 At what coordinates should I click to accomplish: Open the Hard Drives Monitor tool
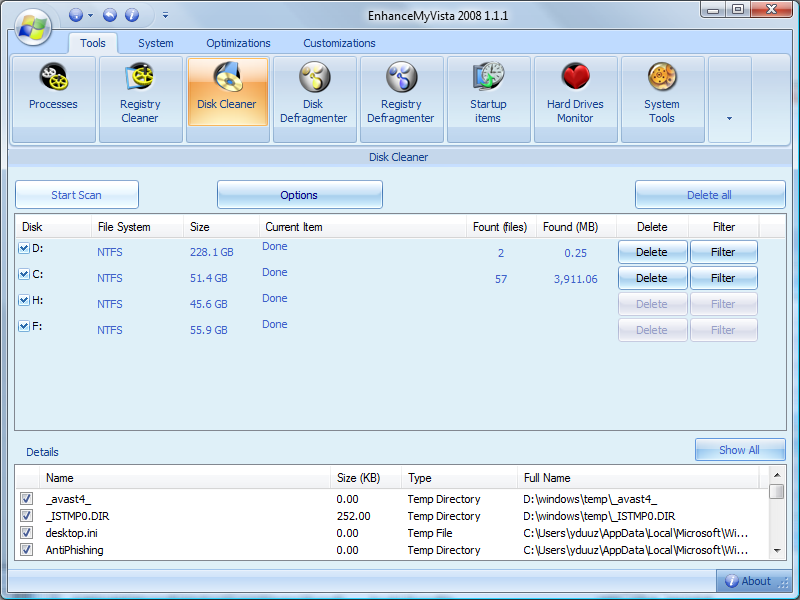[576, 99]
